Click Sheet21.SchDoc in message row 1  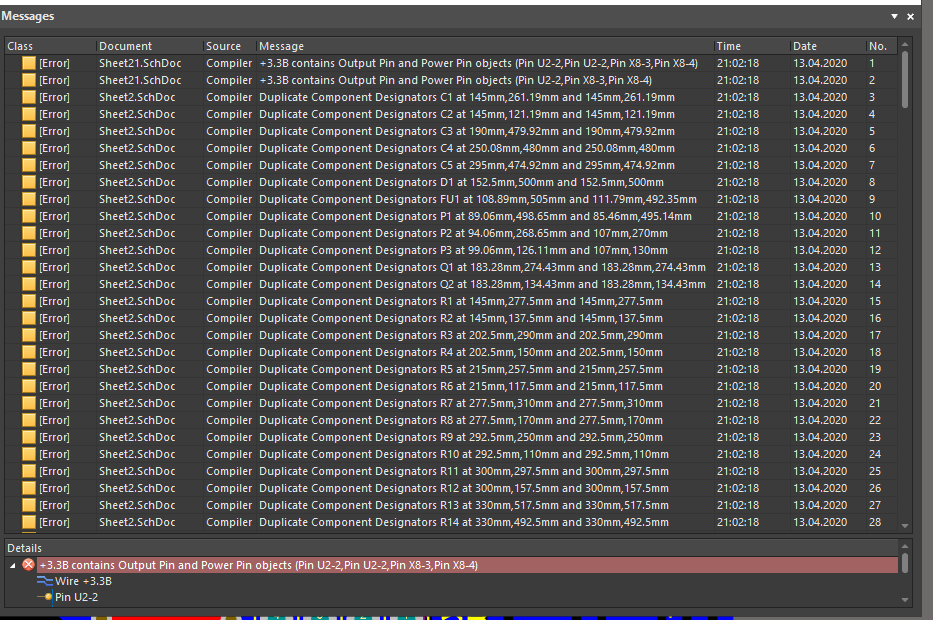click(x=140, y=63)
